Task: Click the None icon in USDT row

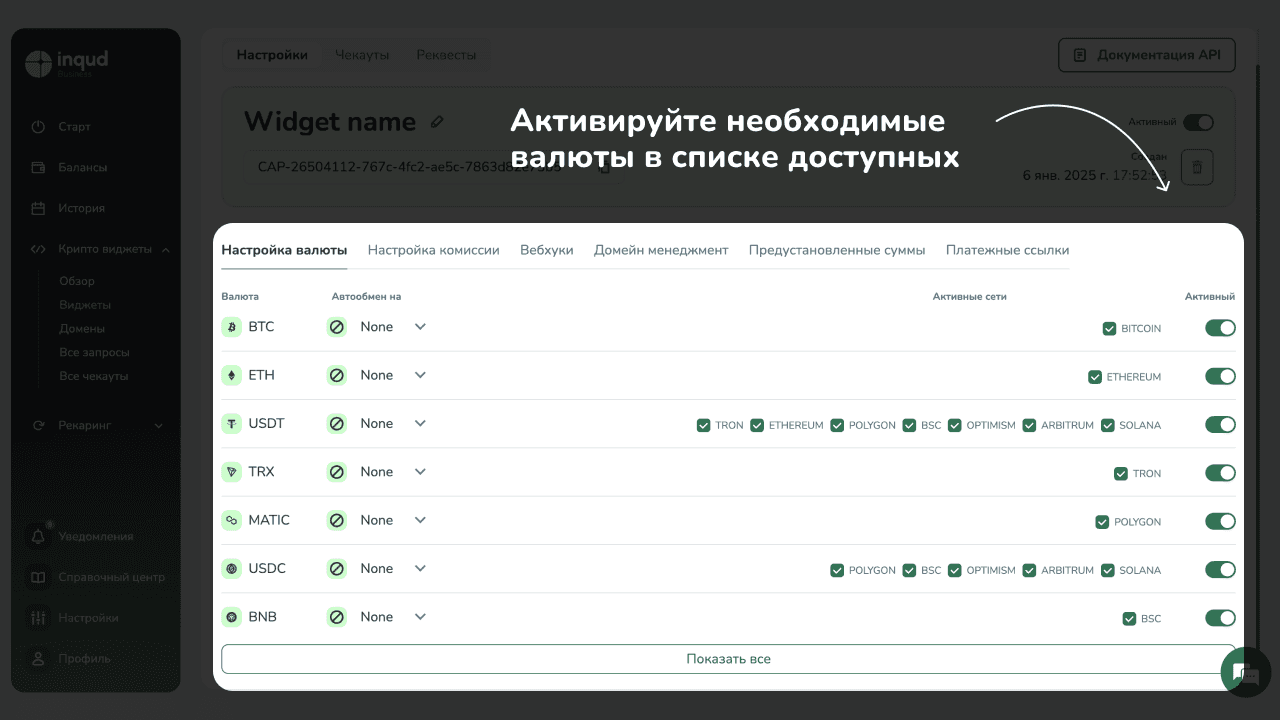Action: coord(337,424)
